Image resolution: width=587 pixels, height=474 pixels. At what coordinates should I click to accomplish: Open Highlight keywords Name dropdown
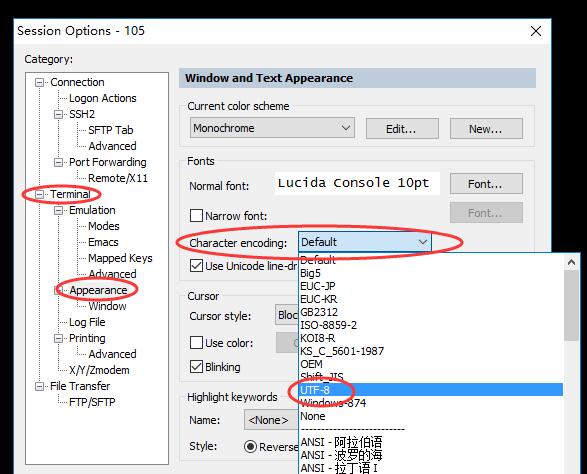pyautogui.click(x=271, y=420)
